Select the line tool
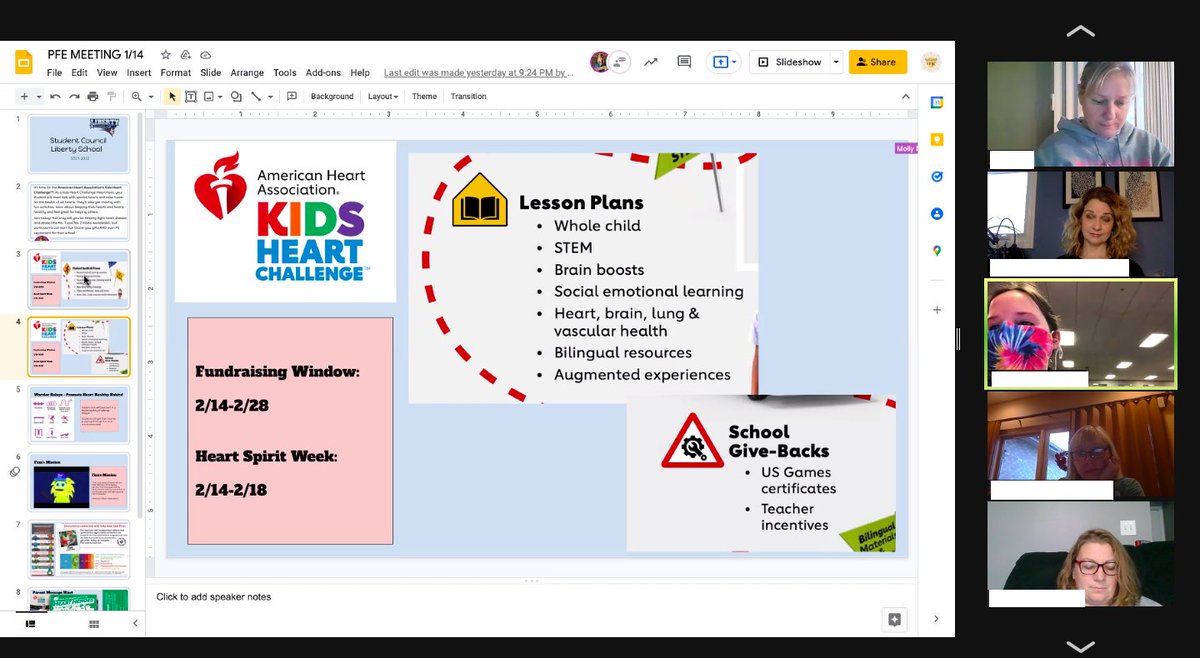This screenshot has height=658, width=1200. pos(256,96)
